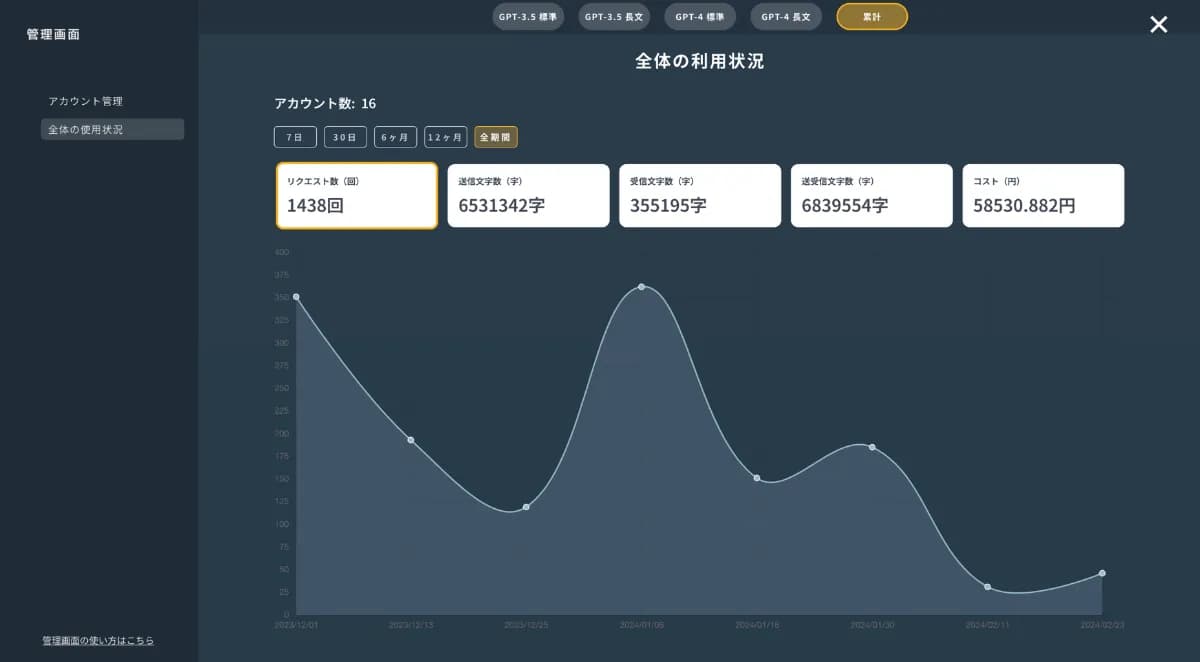1200x662 pixels.
Task: Open the GPT-4 標準 usage view
Action: [699, 16]
